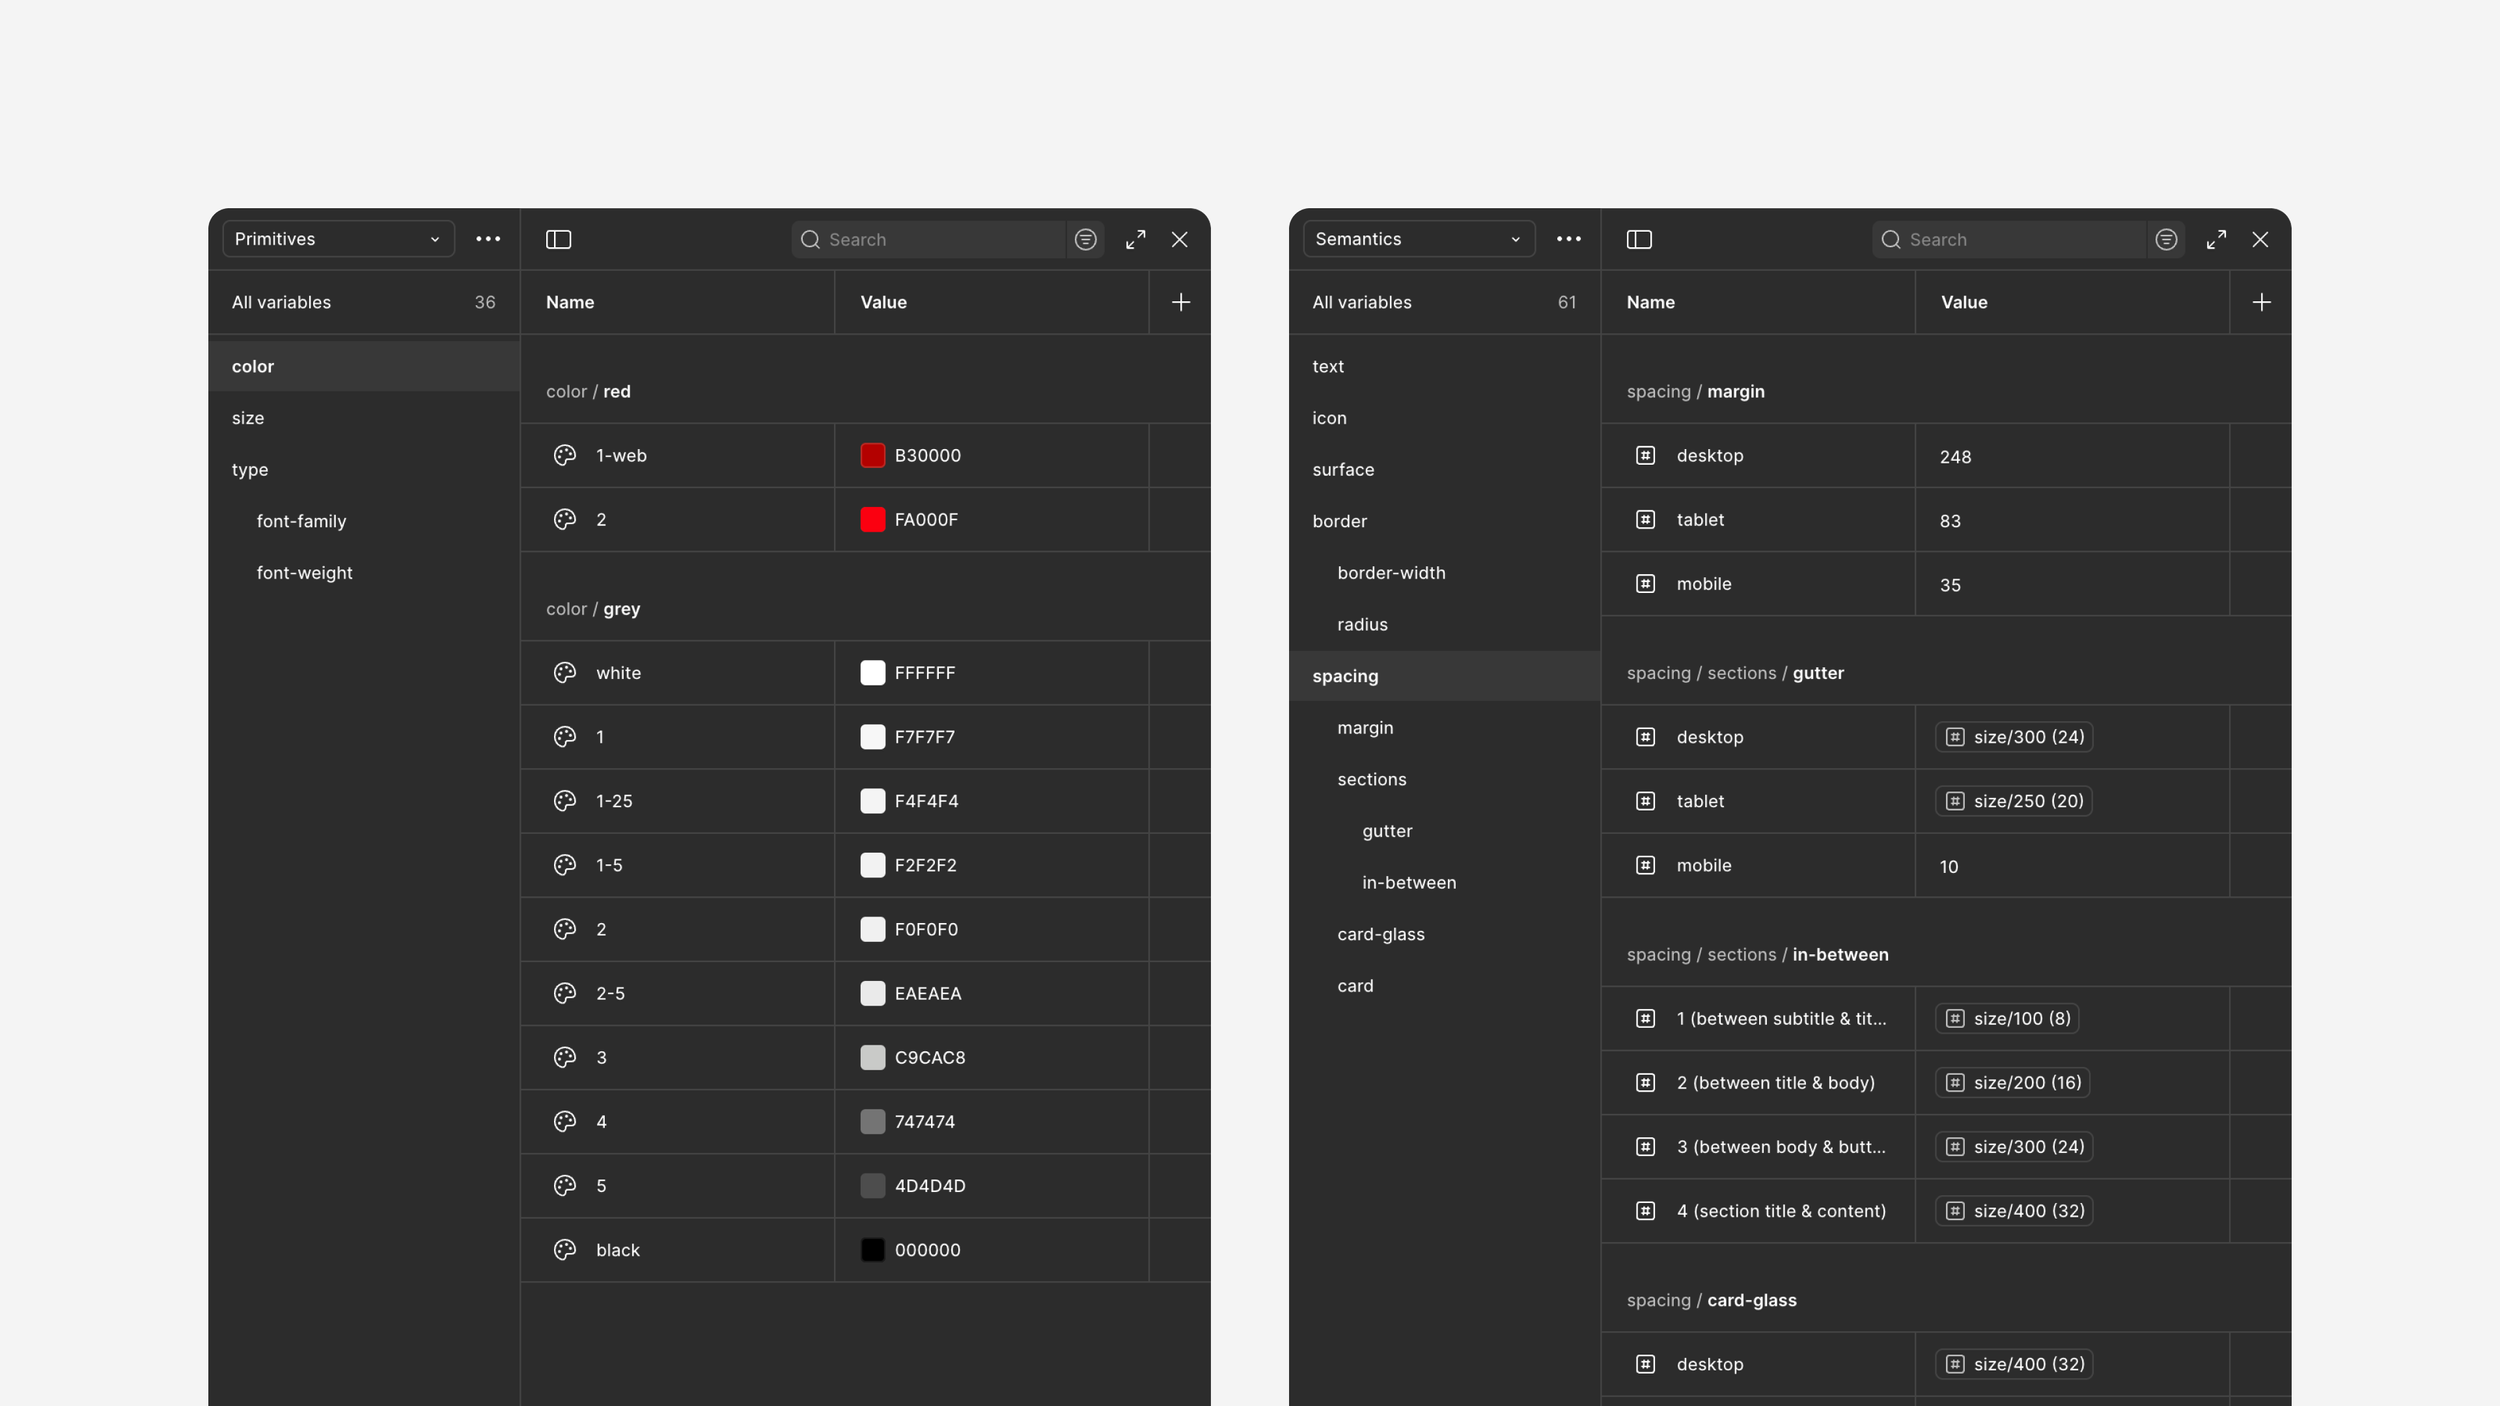The width and height of the screenshot is (2500, 1406).
Task: Click filter icon in Semantics search bar
Action: (x=2166, y=239)
